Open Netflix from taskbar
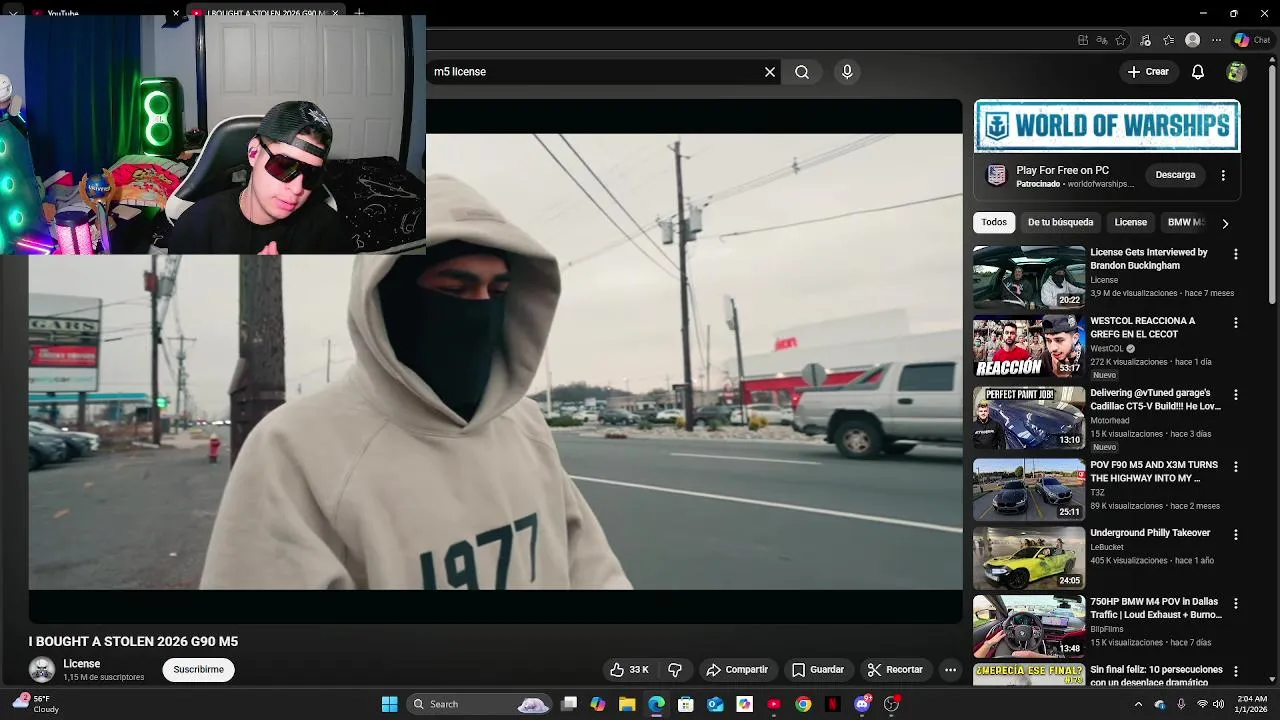This screenshot has height=720, width=1280. tap(832, 704)
